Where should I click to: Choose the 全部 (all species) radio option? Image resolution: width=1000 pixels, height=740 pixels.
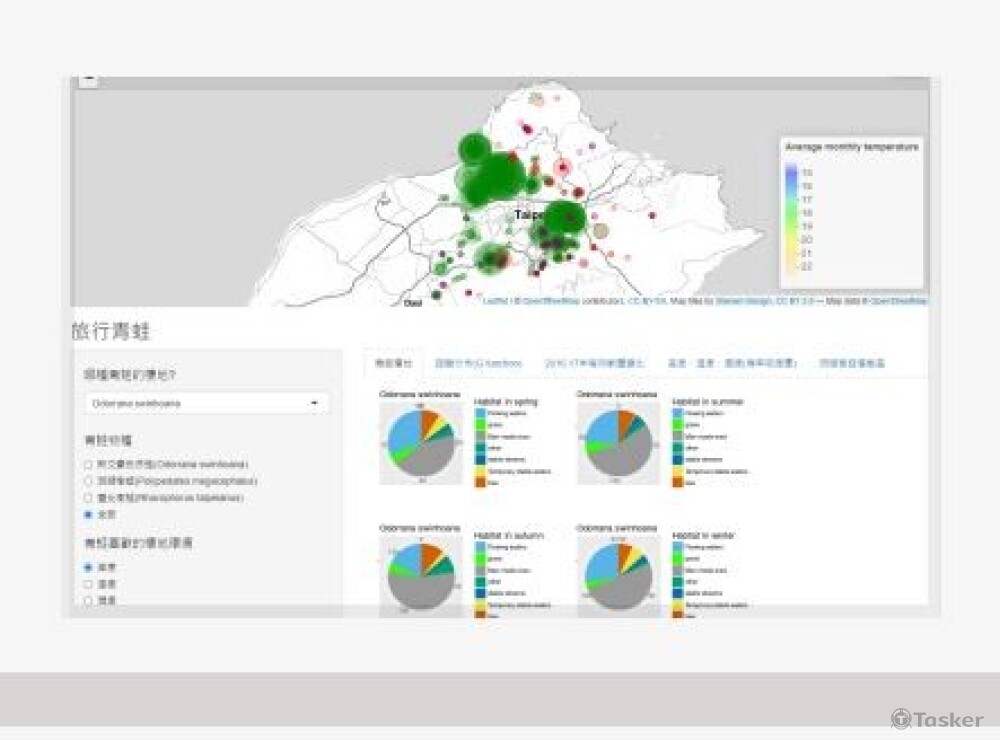tap(89, 514)
